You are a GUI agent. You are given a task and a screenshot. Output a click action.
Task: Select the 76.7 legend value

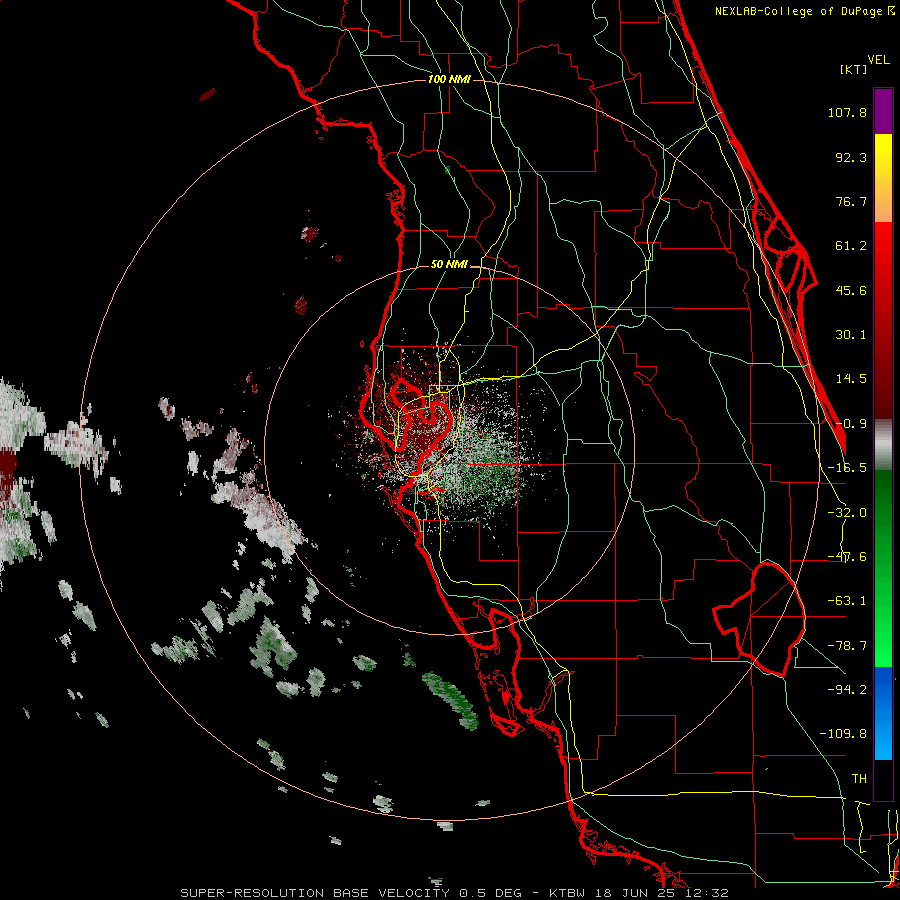pyautogui.click(x=851, y=201)
